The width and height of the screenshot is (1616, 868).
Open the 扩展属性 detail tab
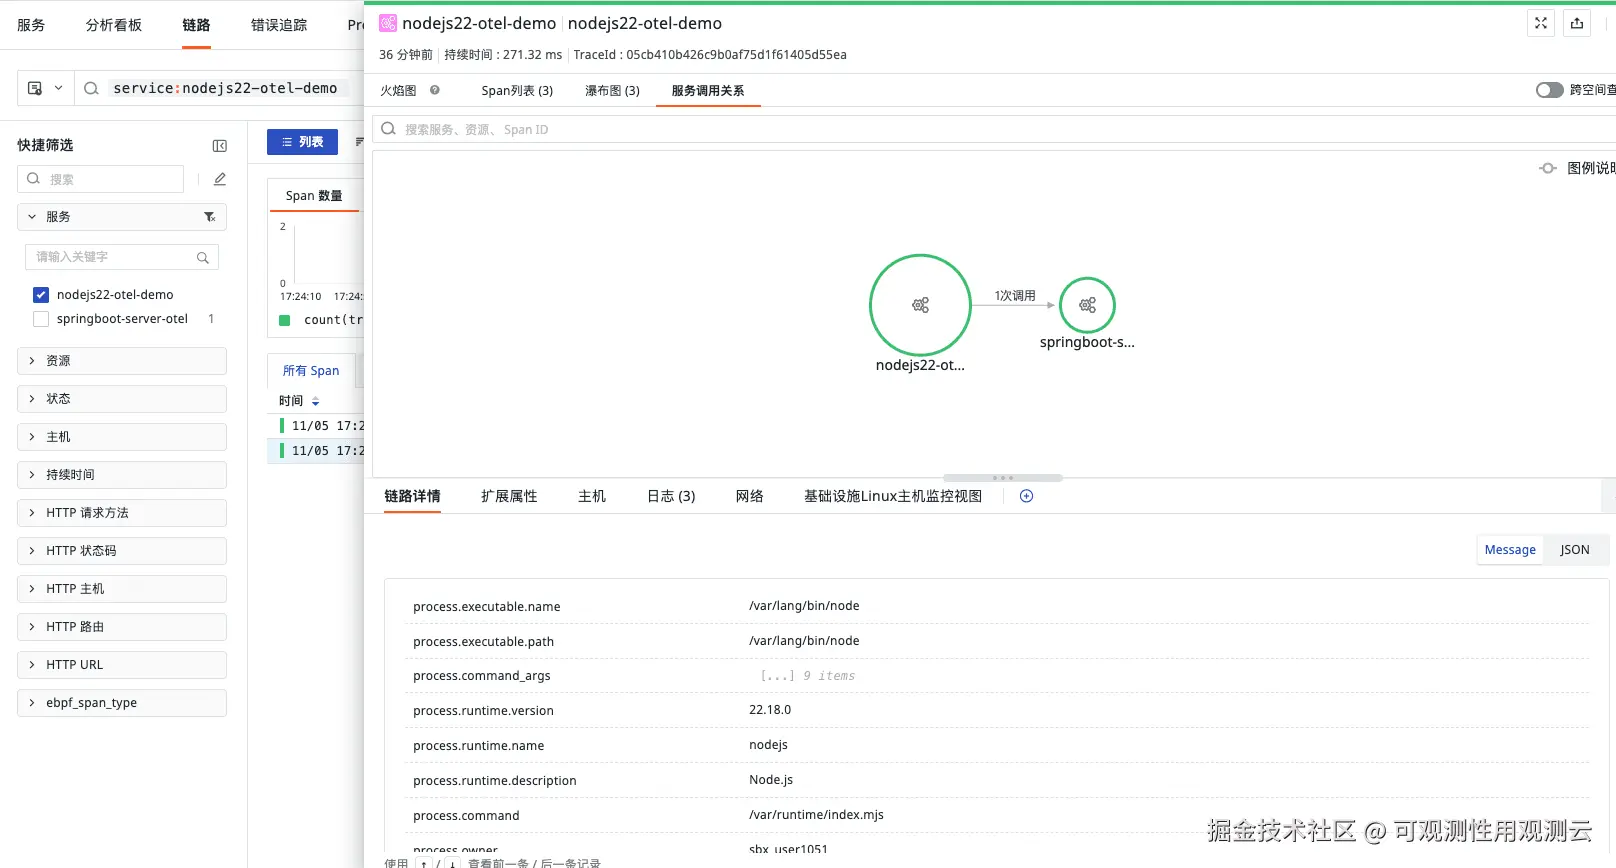[x=509, y=496]
